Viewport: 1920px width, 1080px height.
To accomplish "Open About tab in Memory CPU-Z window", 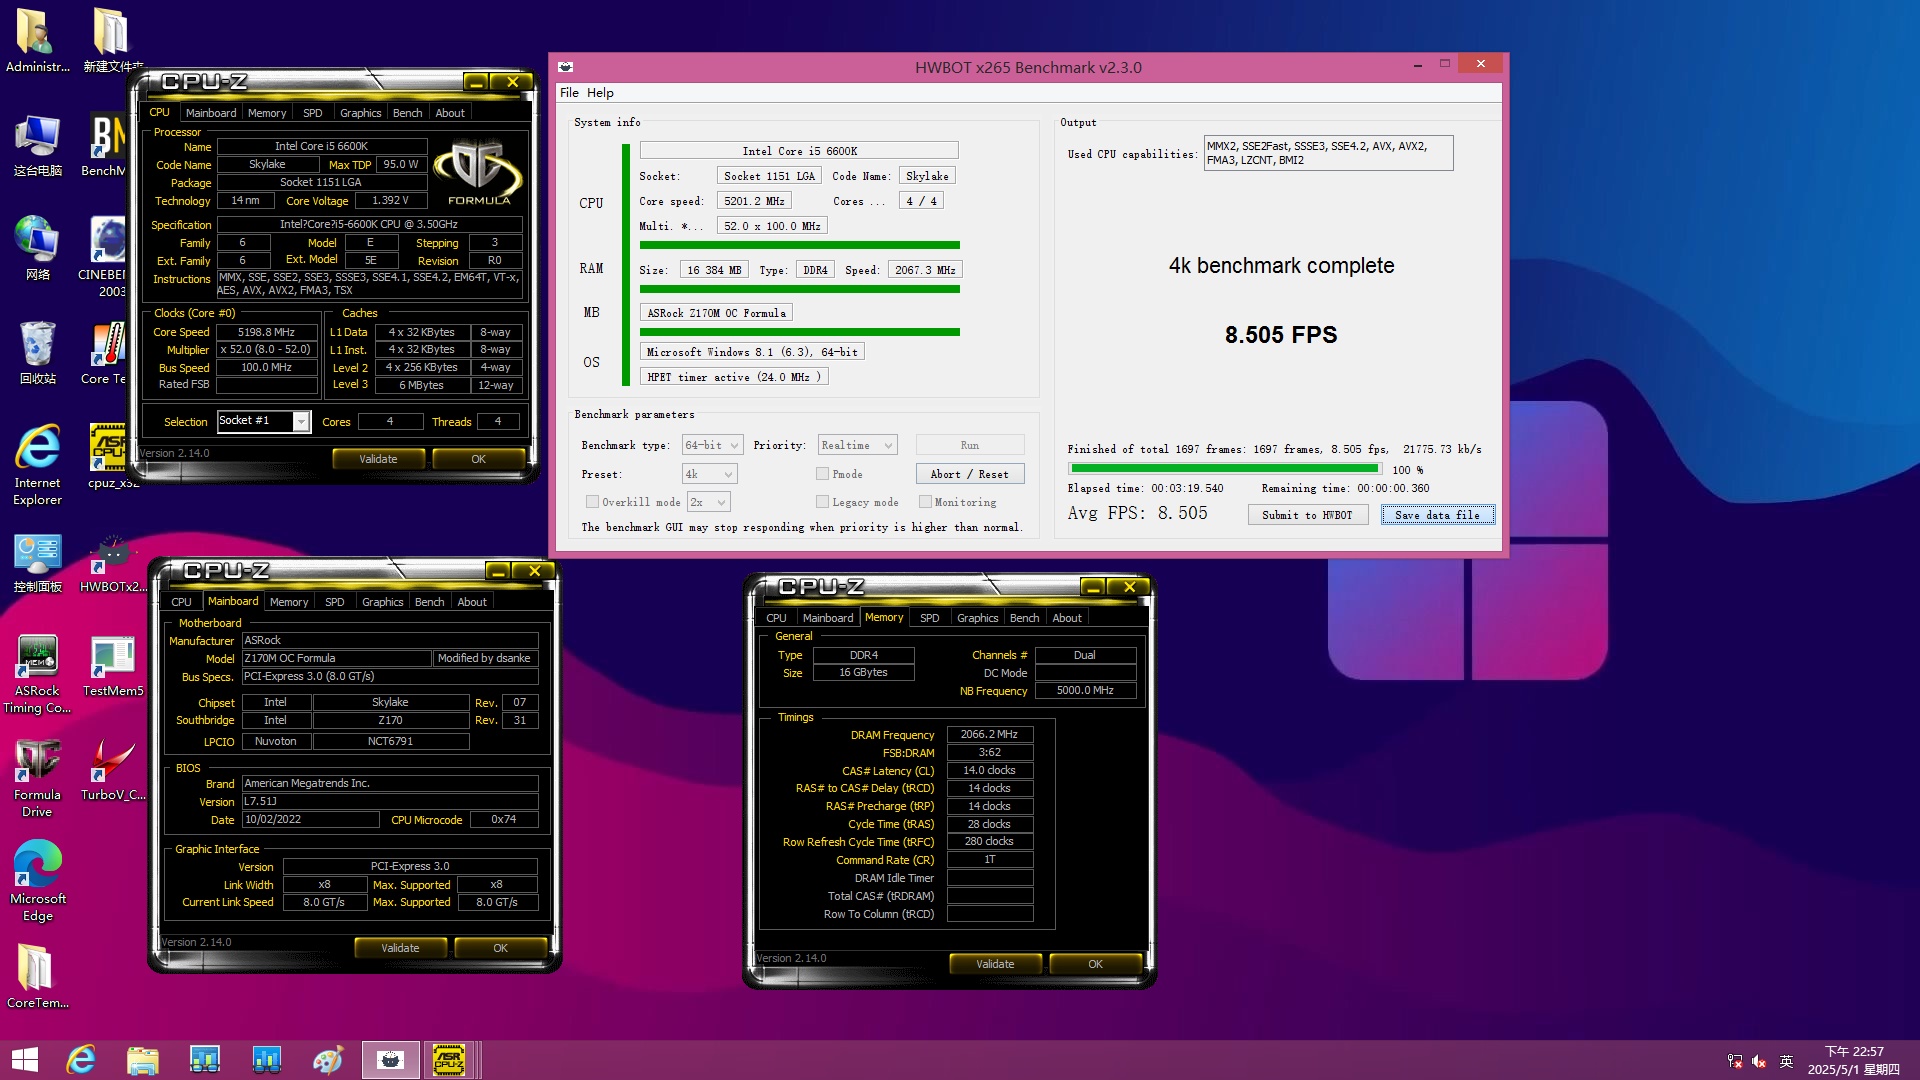I will coord(1067,618).
